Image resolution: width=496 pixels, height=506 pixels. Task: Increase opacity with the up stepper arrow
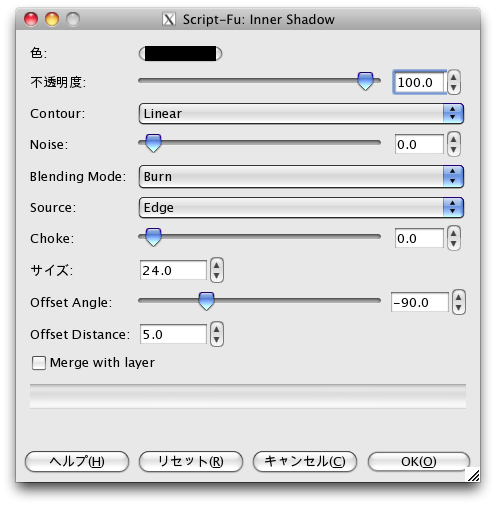[453, 77]
